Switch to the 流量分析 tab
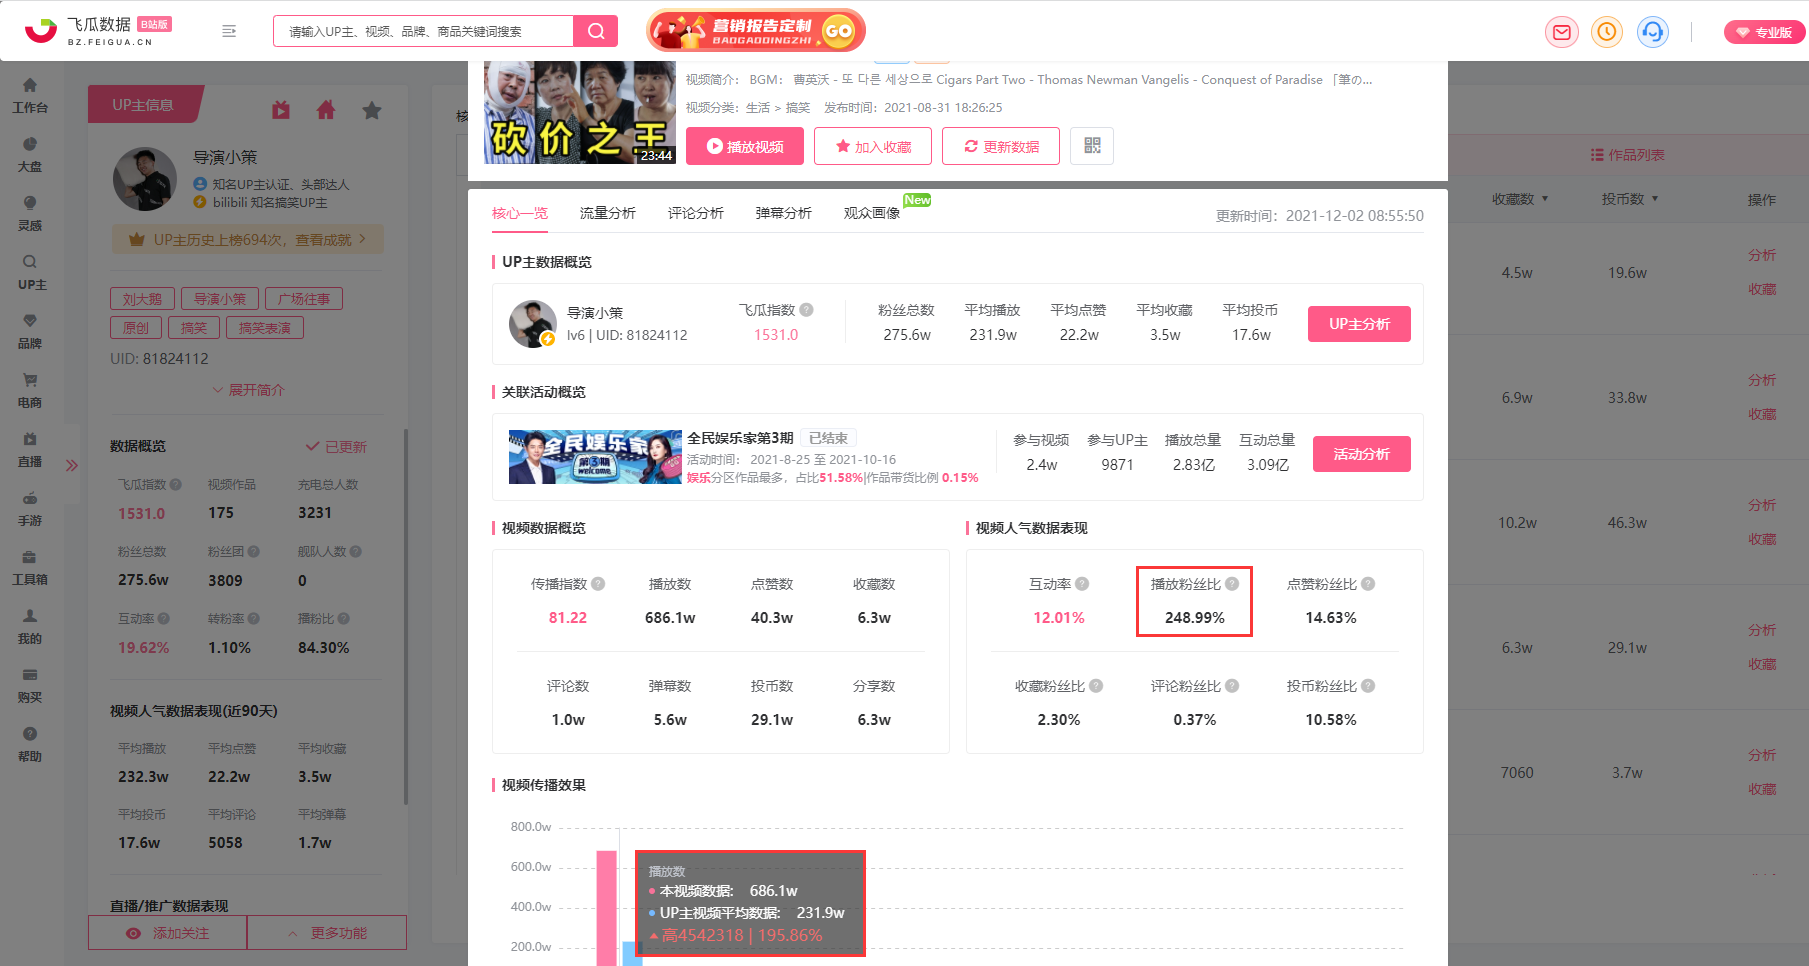The width and height of the screenshot is (1809, 966). pos(608,213)
